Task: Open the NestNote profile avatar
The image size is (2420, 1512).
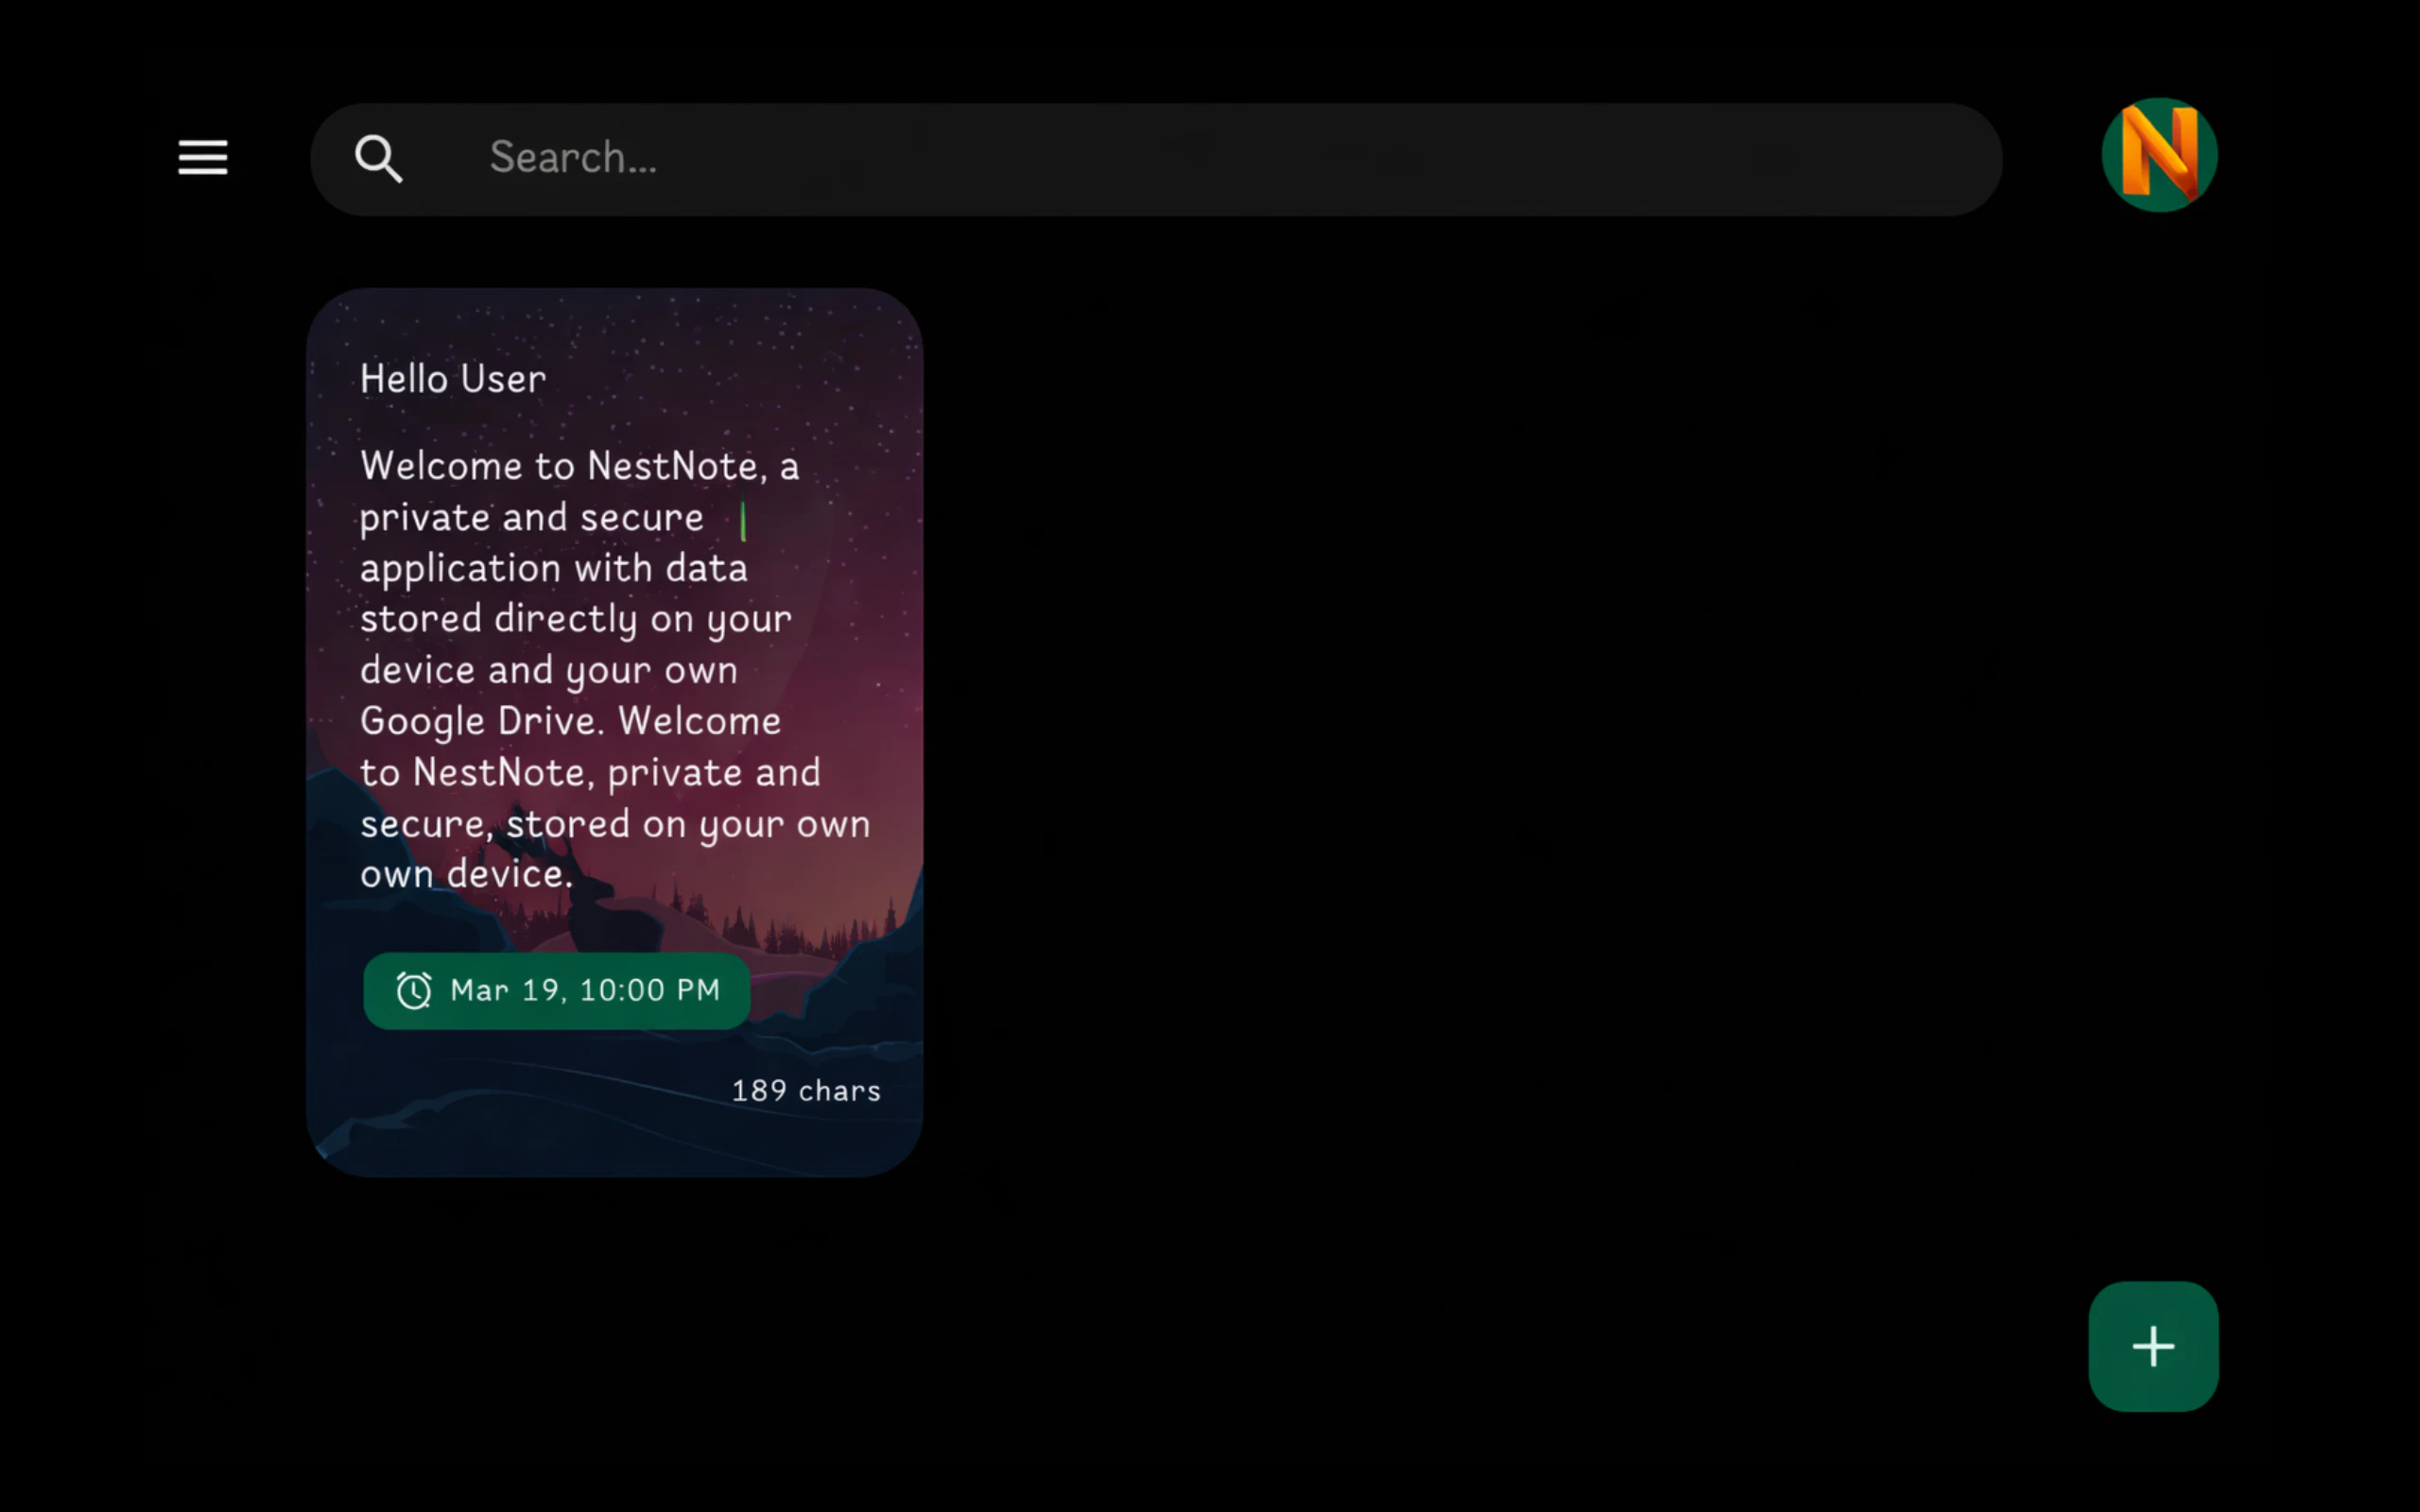Action: point(2159,155)
